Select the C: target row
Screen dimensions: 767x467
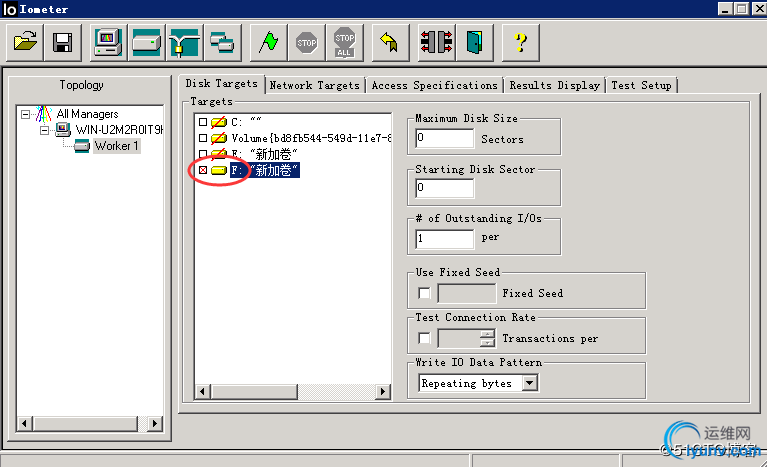click(x=246, y=122)
